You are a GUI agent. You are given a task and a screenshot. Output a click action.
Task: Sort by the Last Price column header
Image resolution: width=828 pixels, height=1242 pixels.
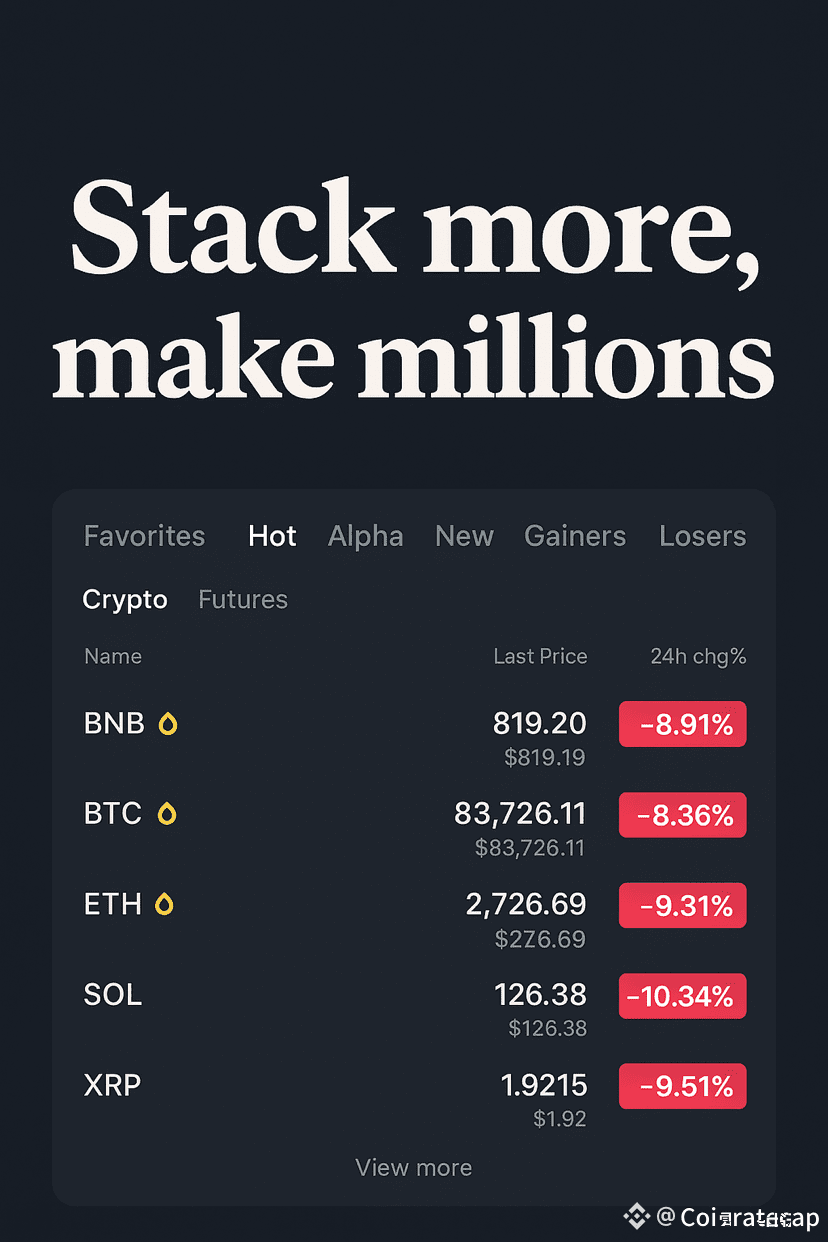540,657
